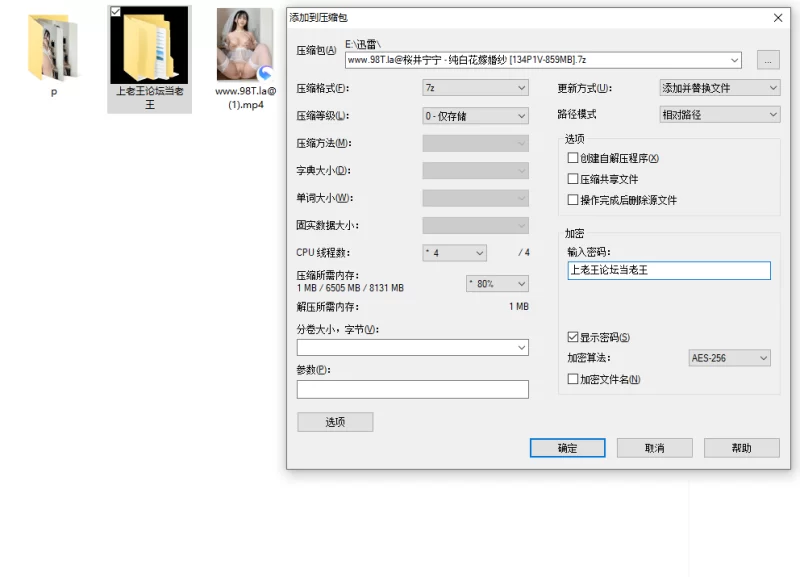Expand the 路径模式 dropdown set to 相对路径

coord(719,115)
